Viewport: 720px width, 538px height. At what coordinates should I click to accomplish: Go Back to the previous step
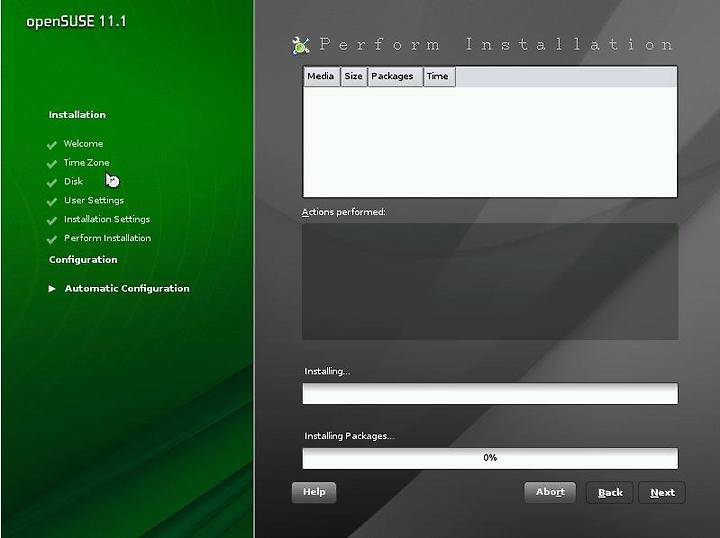click(x=610, y=493)
